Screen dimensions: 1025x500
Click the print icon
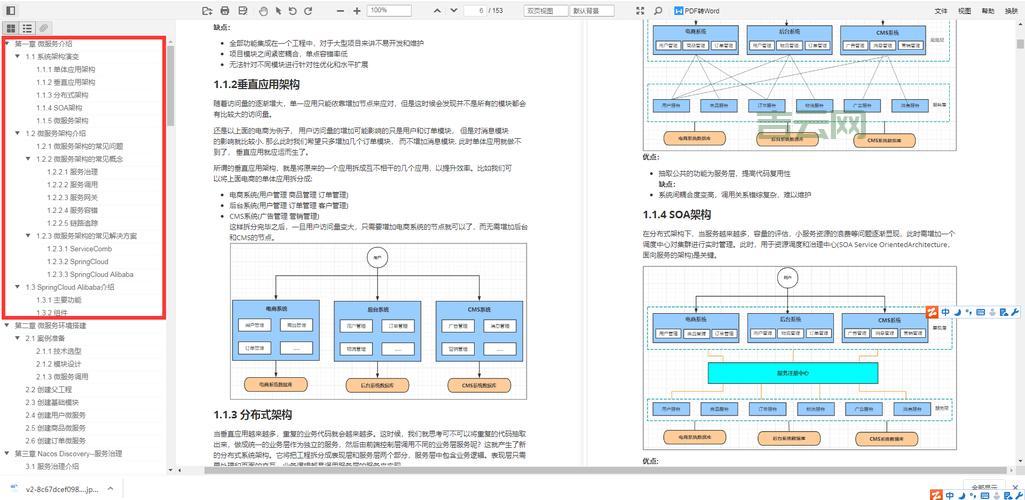tap(225, 11)
